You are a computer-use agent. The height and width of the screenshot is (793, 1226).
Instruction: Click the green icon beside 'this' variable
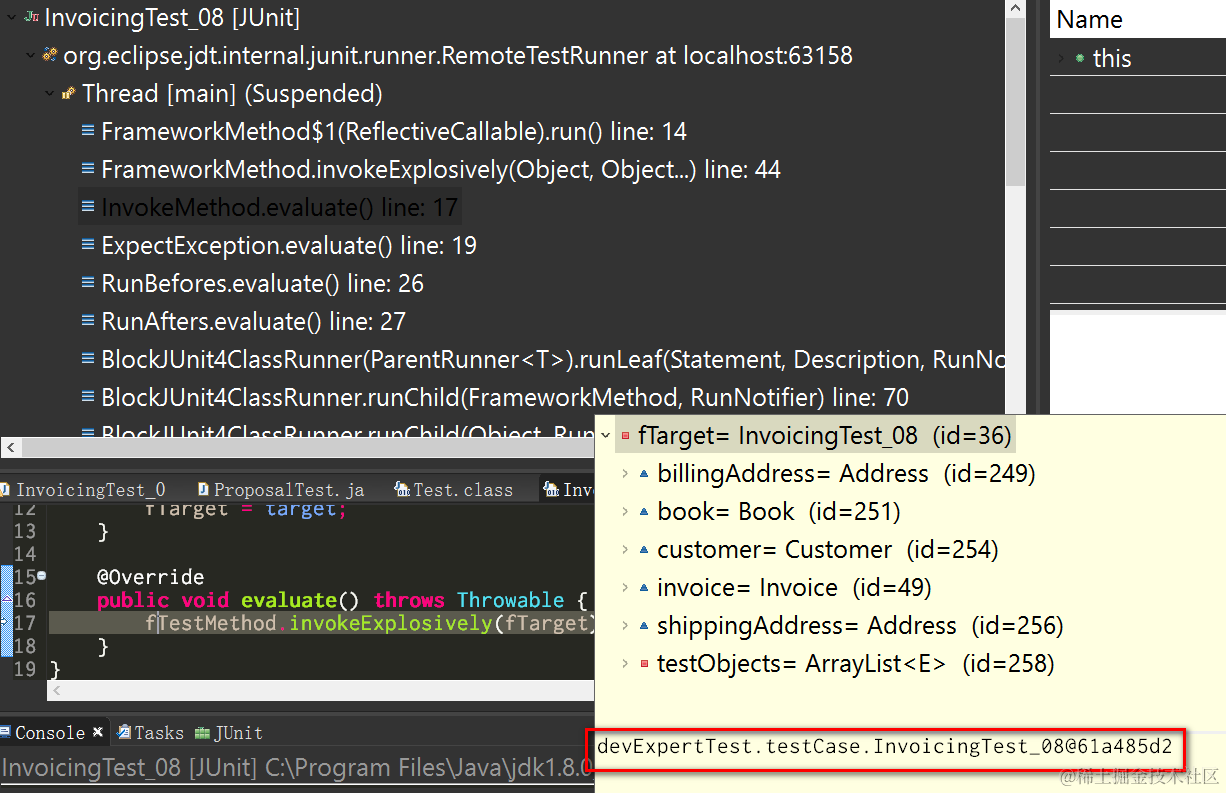[x=1080, y=58]
